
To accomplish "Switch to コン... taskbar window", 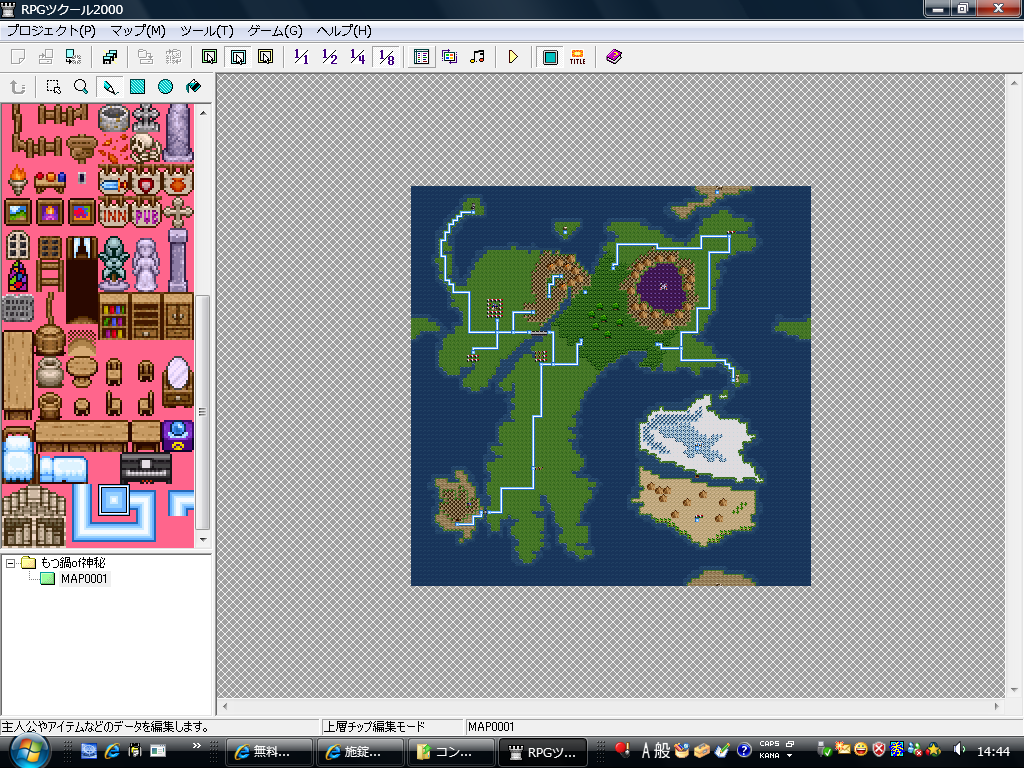I will pos(451,752).
